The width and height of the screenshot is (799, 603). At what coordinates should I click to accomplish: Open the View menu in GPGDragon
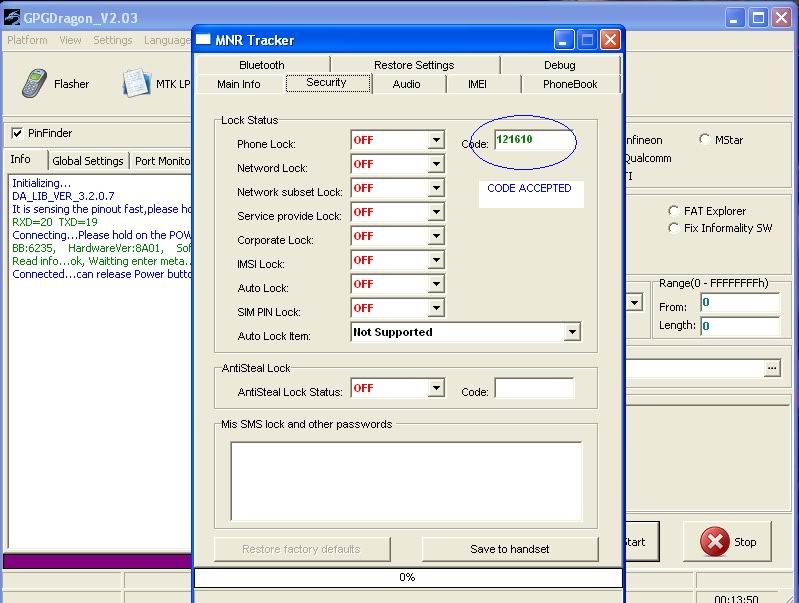[x=70, y=40]
